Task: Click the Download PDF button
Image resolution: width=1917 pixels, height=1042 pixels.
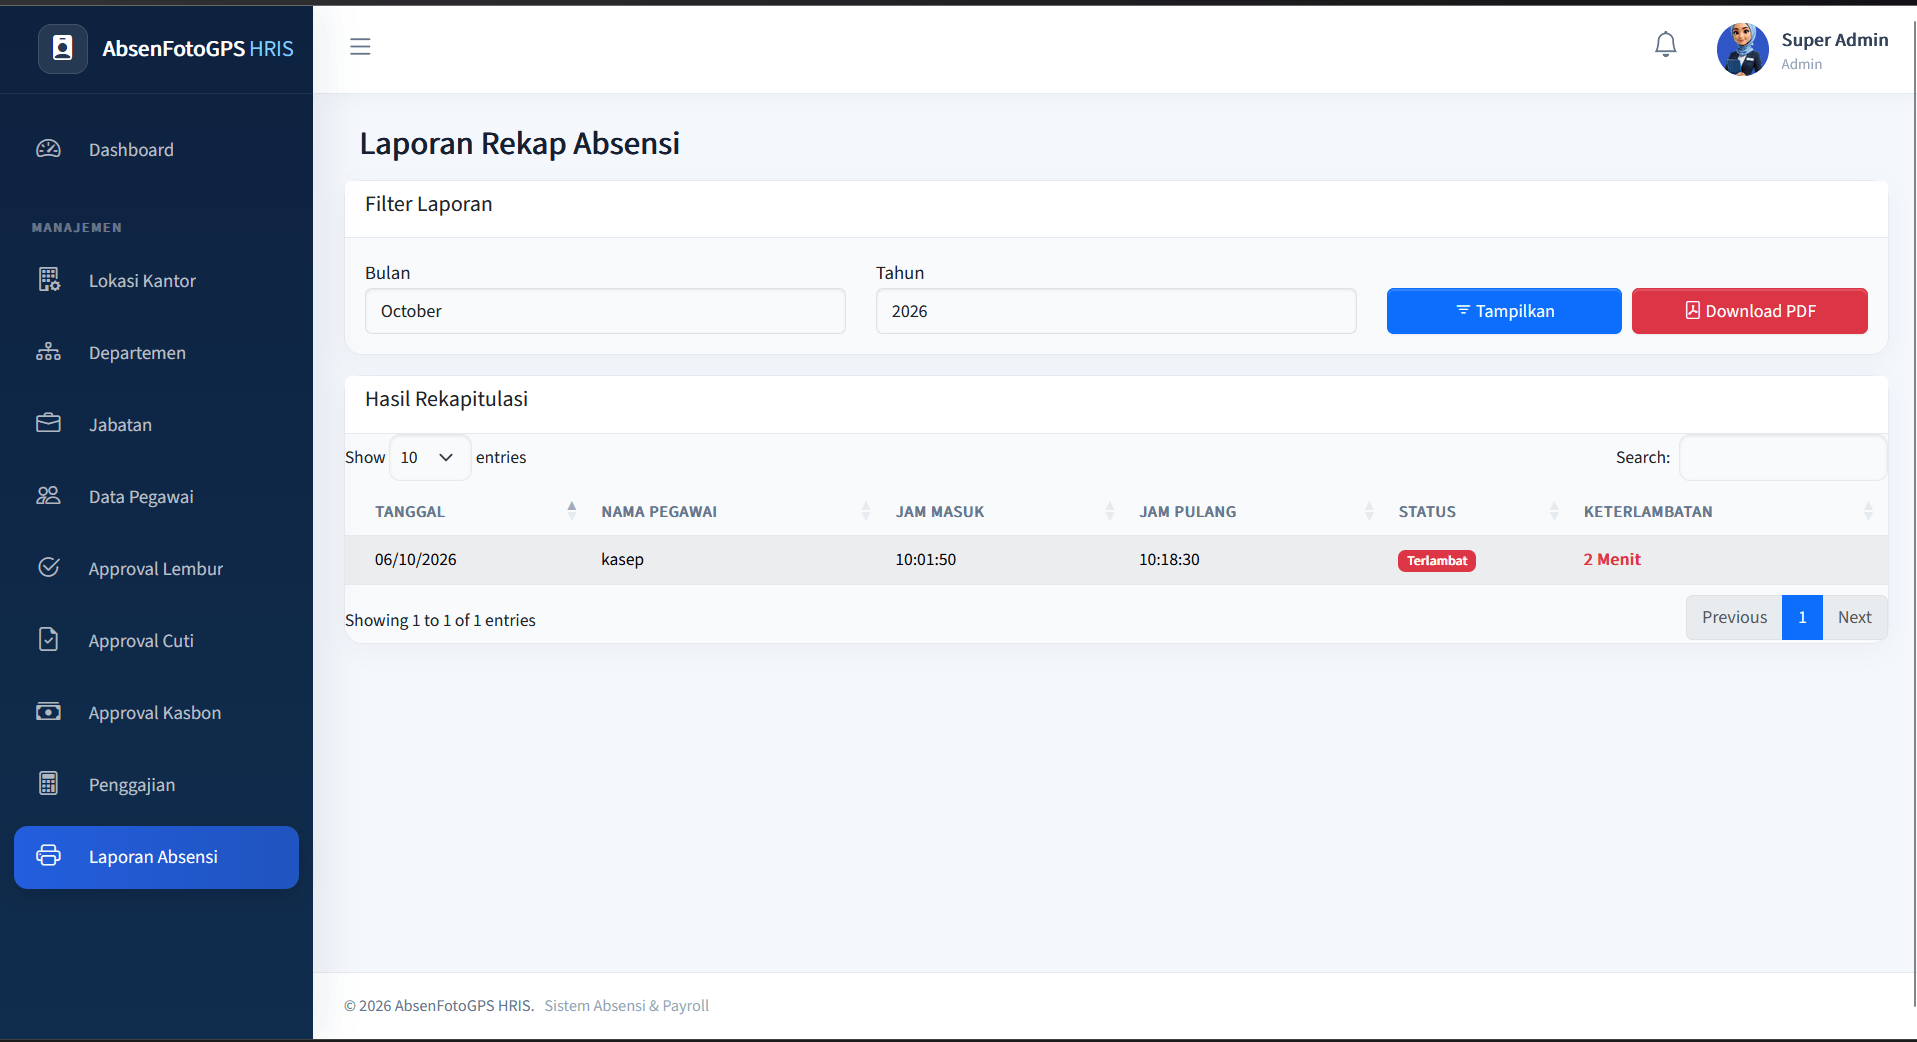Action: tap(1750, 311)
